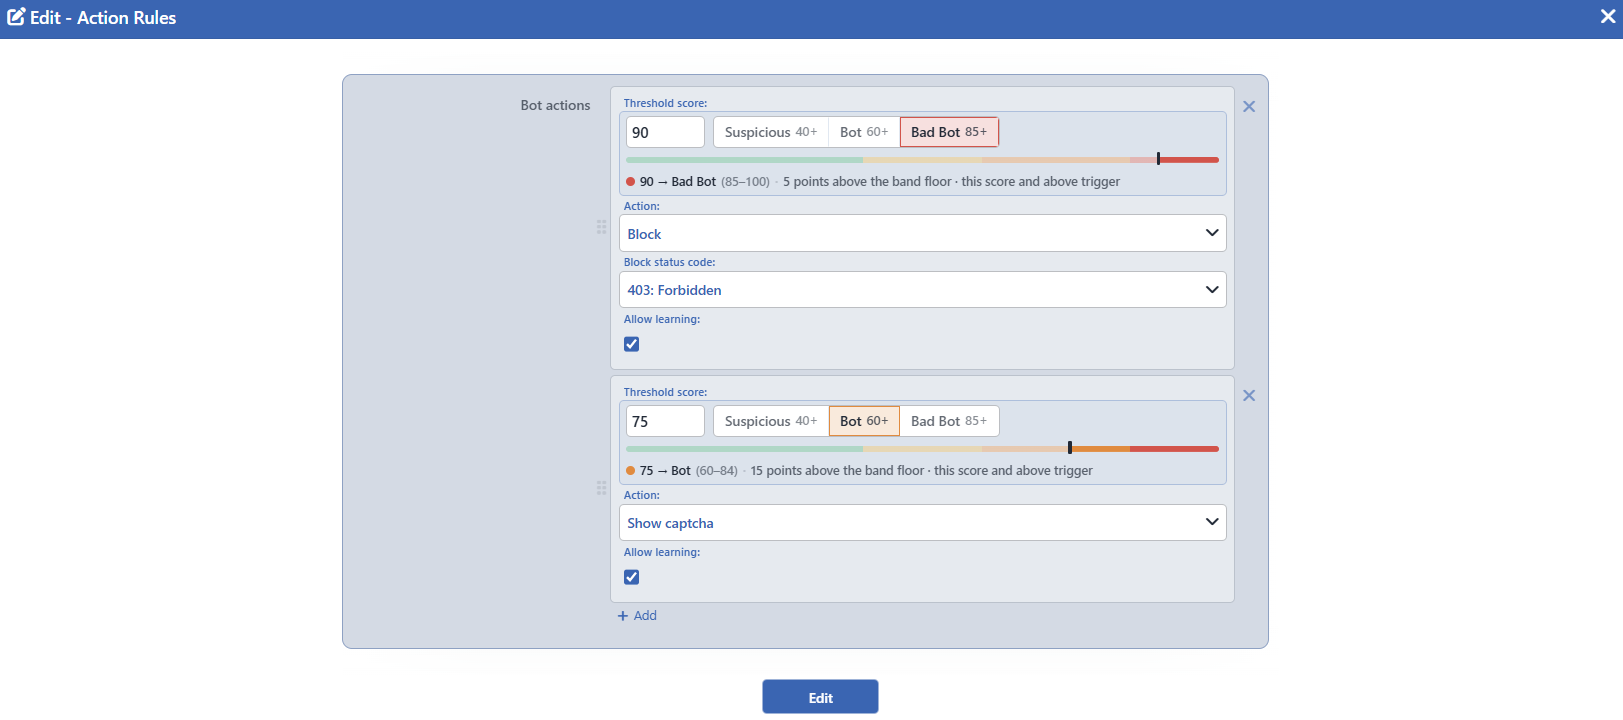Grab the drag handle of the Show captcha rule
The height and width of the screenshot is (720, 1623).
pos(601,488)
